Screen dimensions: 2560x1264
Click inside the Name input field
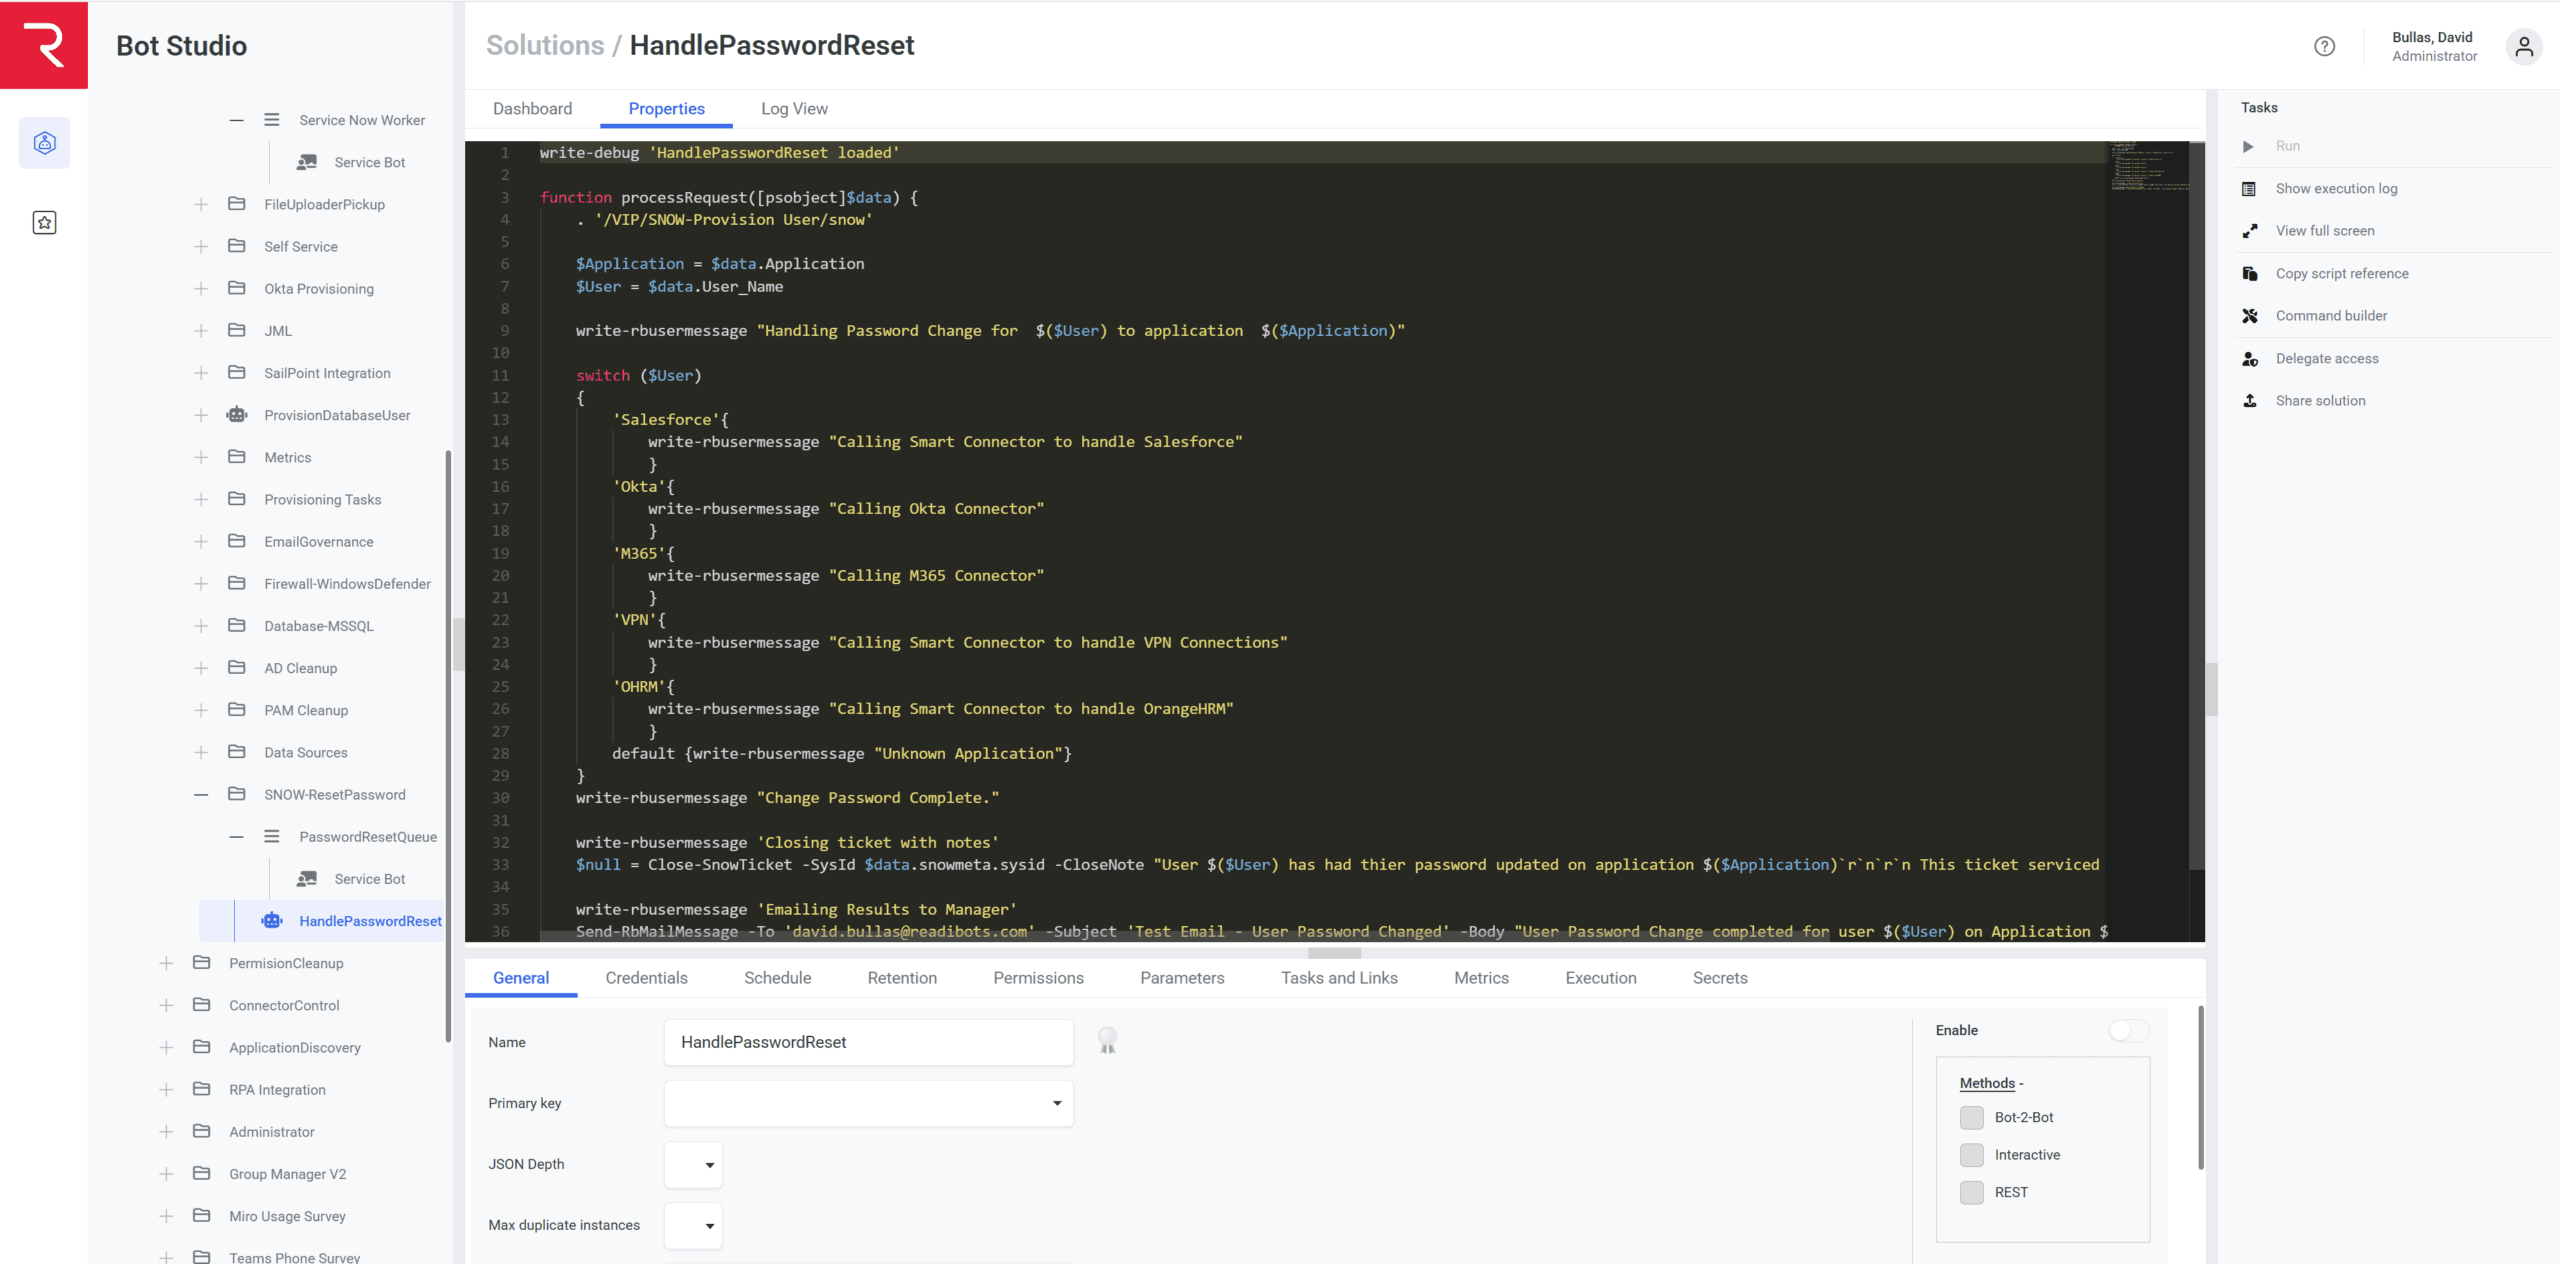(x=866, y=1042)
